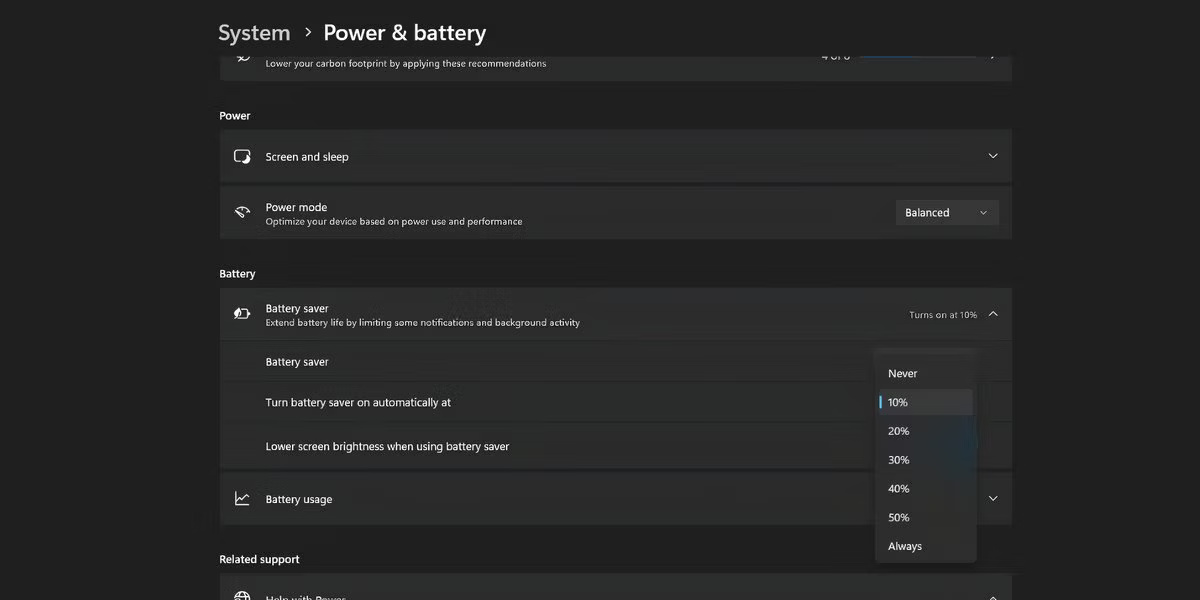
Task: Click the Power & battery breadcrumb
Action: 404,32
